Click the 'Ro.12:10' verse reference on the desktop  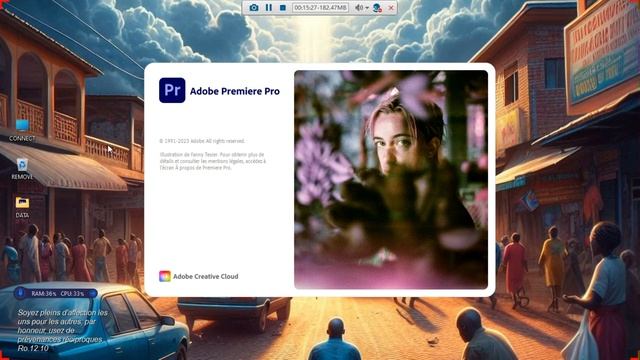click(x=33, y=348)
